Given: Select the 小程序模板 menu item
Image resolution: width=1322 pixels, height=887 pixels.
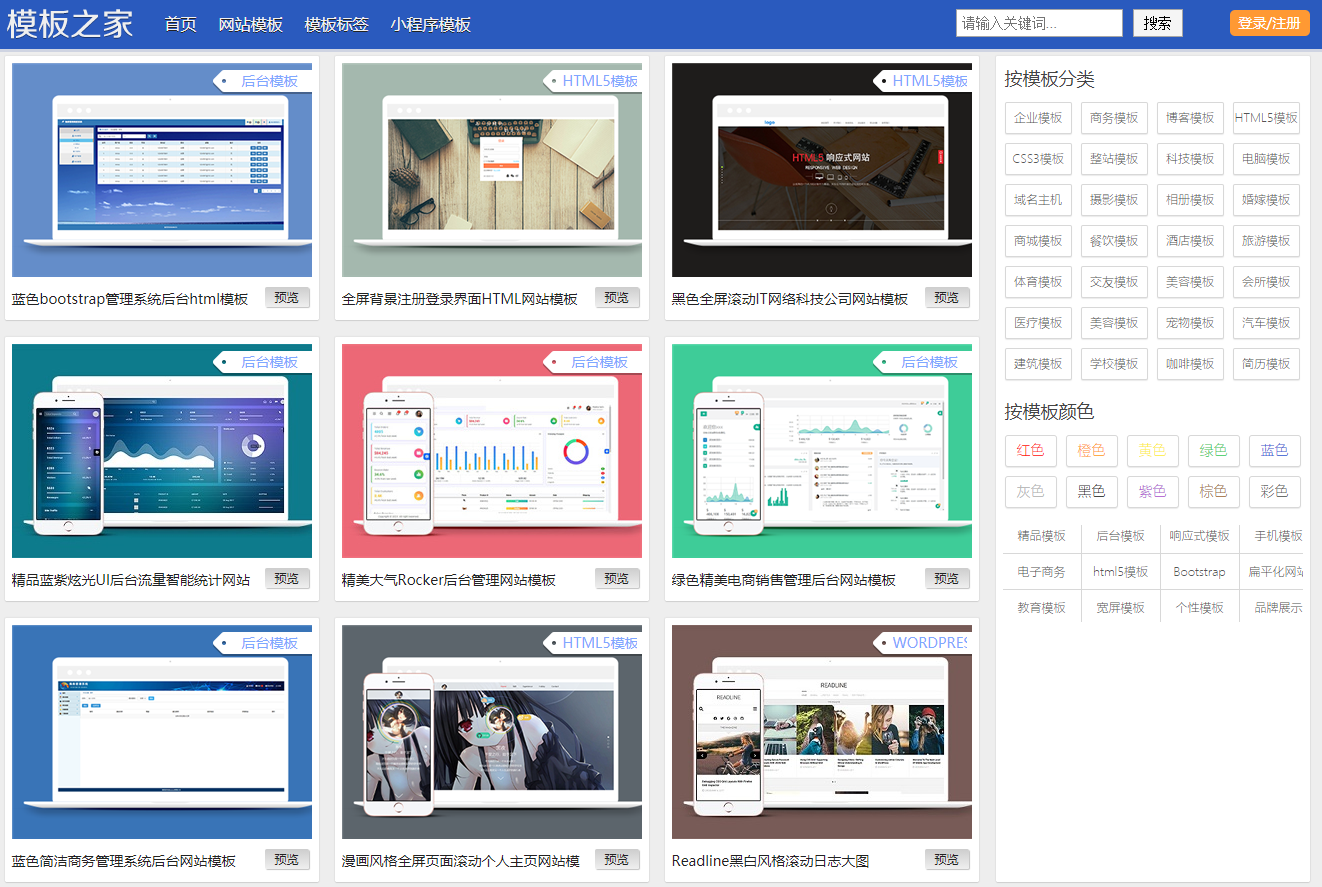Looking at the screenshot, I should pyautogui.click(x=430, y=25).
